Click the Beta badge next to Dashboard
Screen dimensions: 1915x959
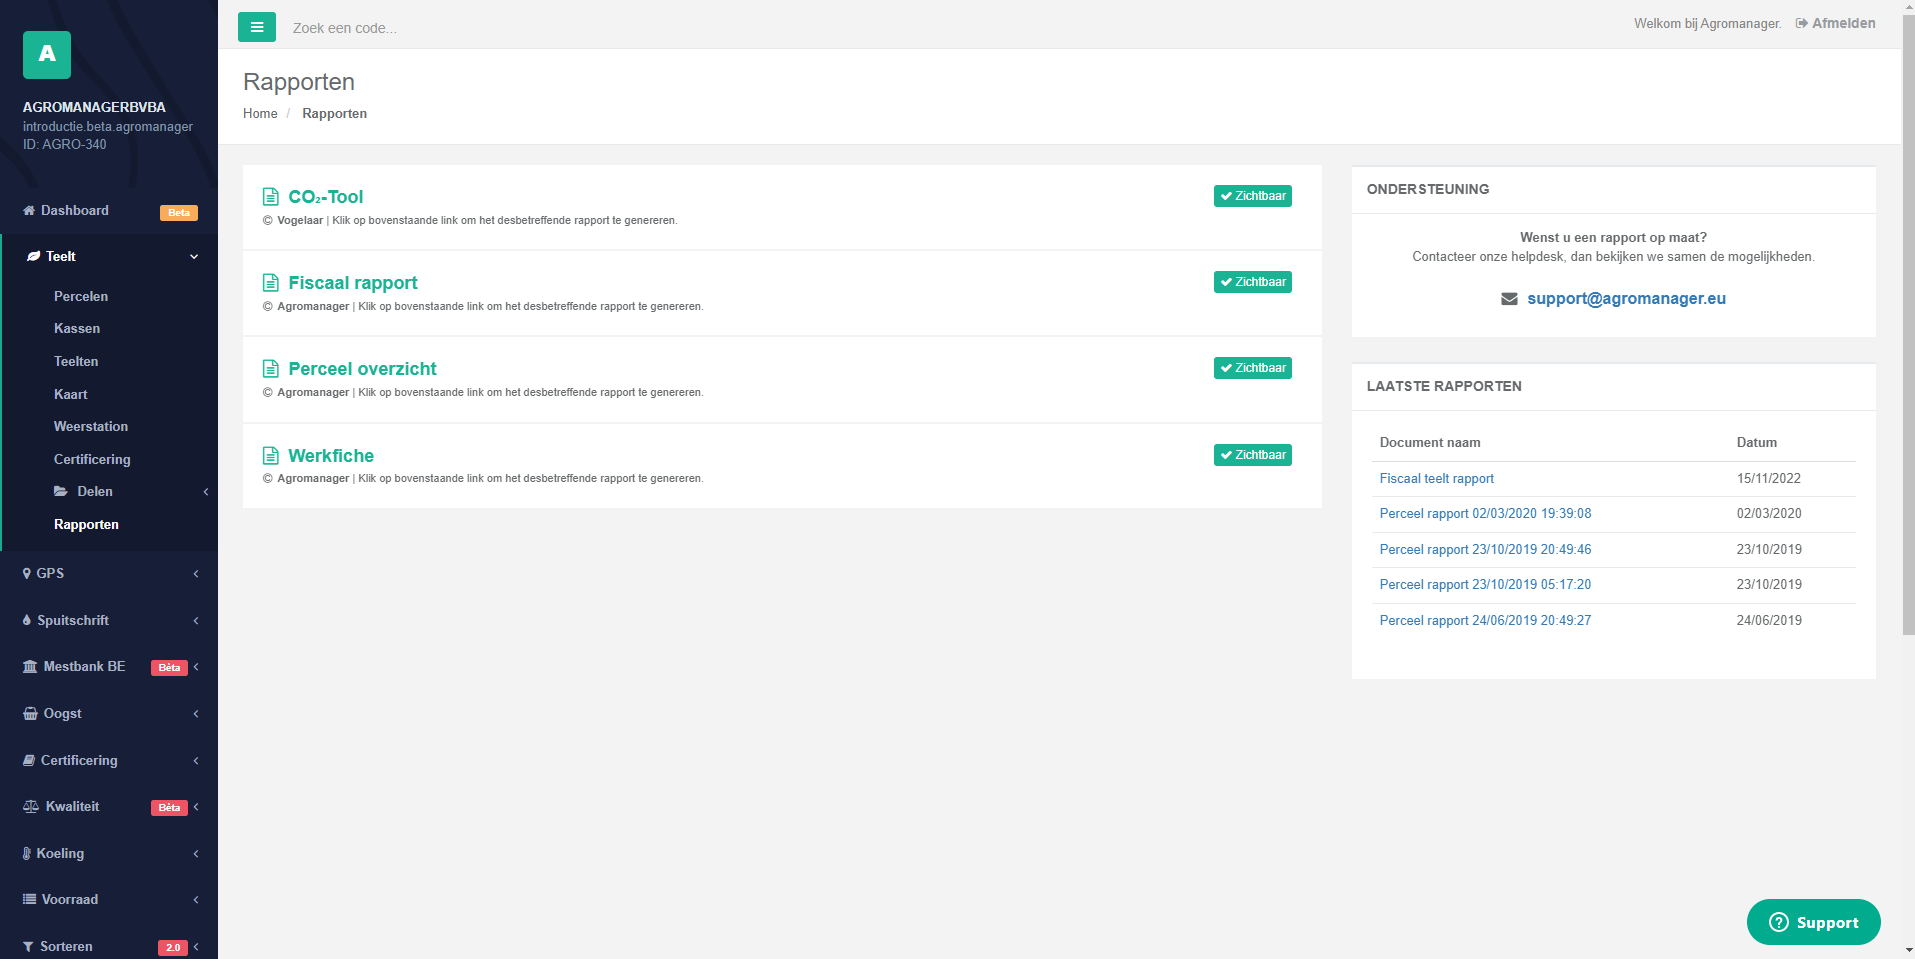pos(179,213)
